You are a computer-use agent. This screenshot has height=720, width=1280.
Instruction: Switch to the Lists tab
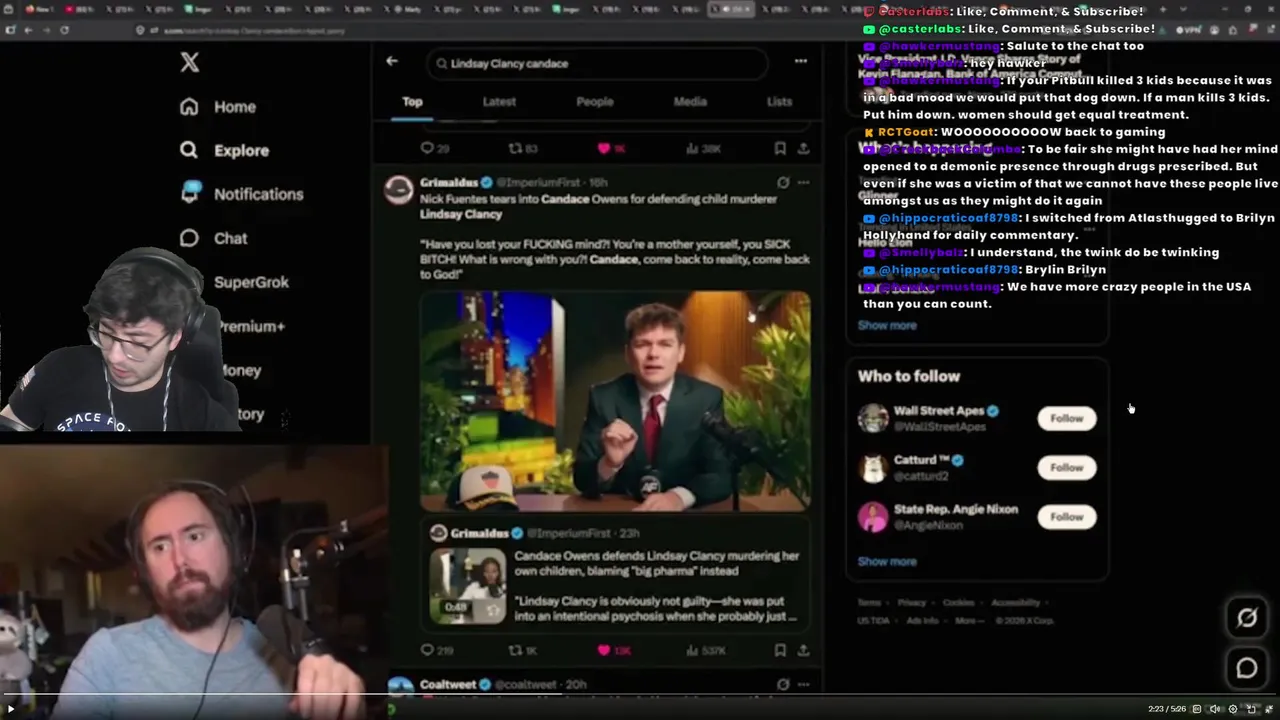coord(779,101)
